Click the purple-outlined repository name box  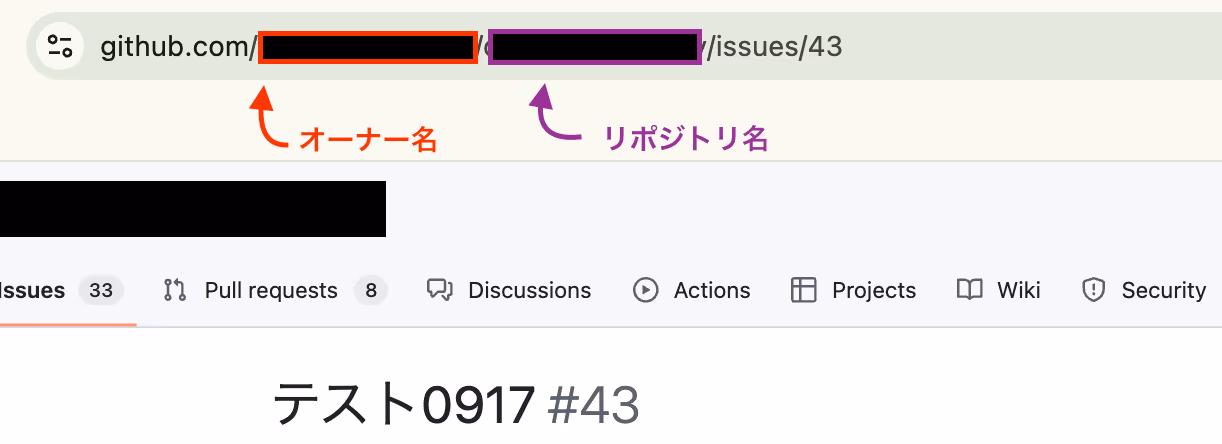point(595,47)
